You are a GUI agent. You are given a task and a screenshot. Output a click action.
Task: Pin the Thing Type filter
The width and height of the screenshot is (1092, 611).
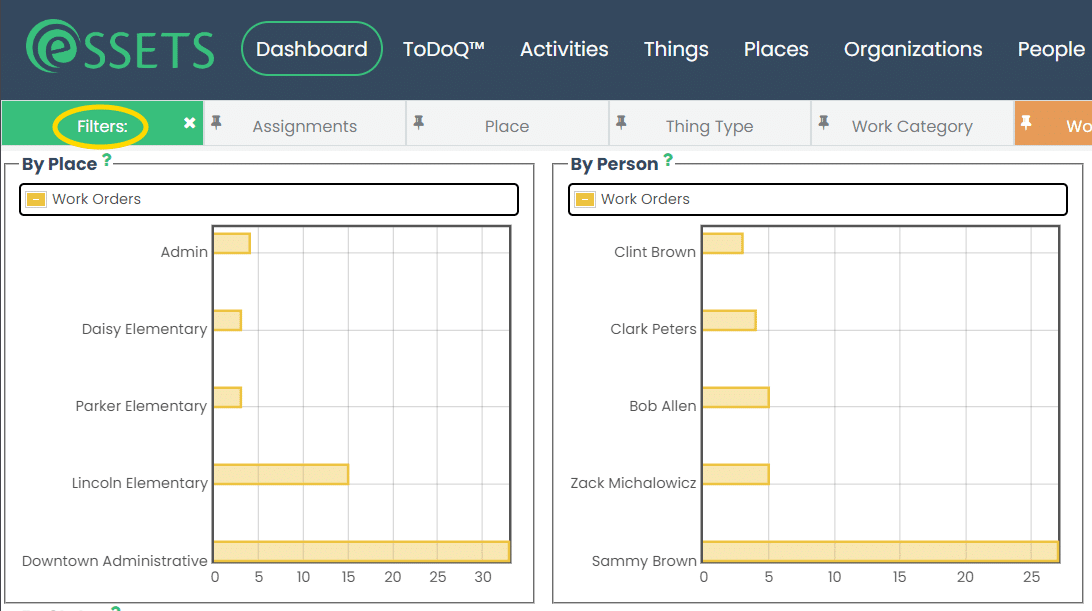[x=621, y=123]
